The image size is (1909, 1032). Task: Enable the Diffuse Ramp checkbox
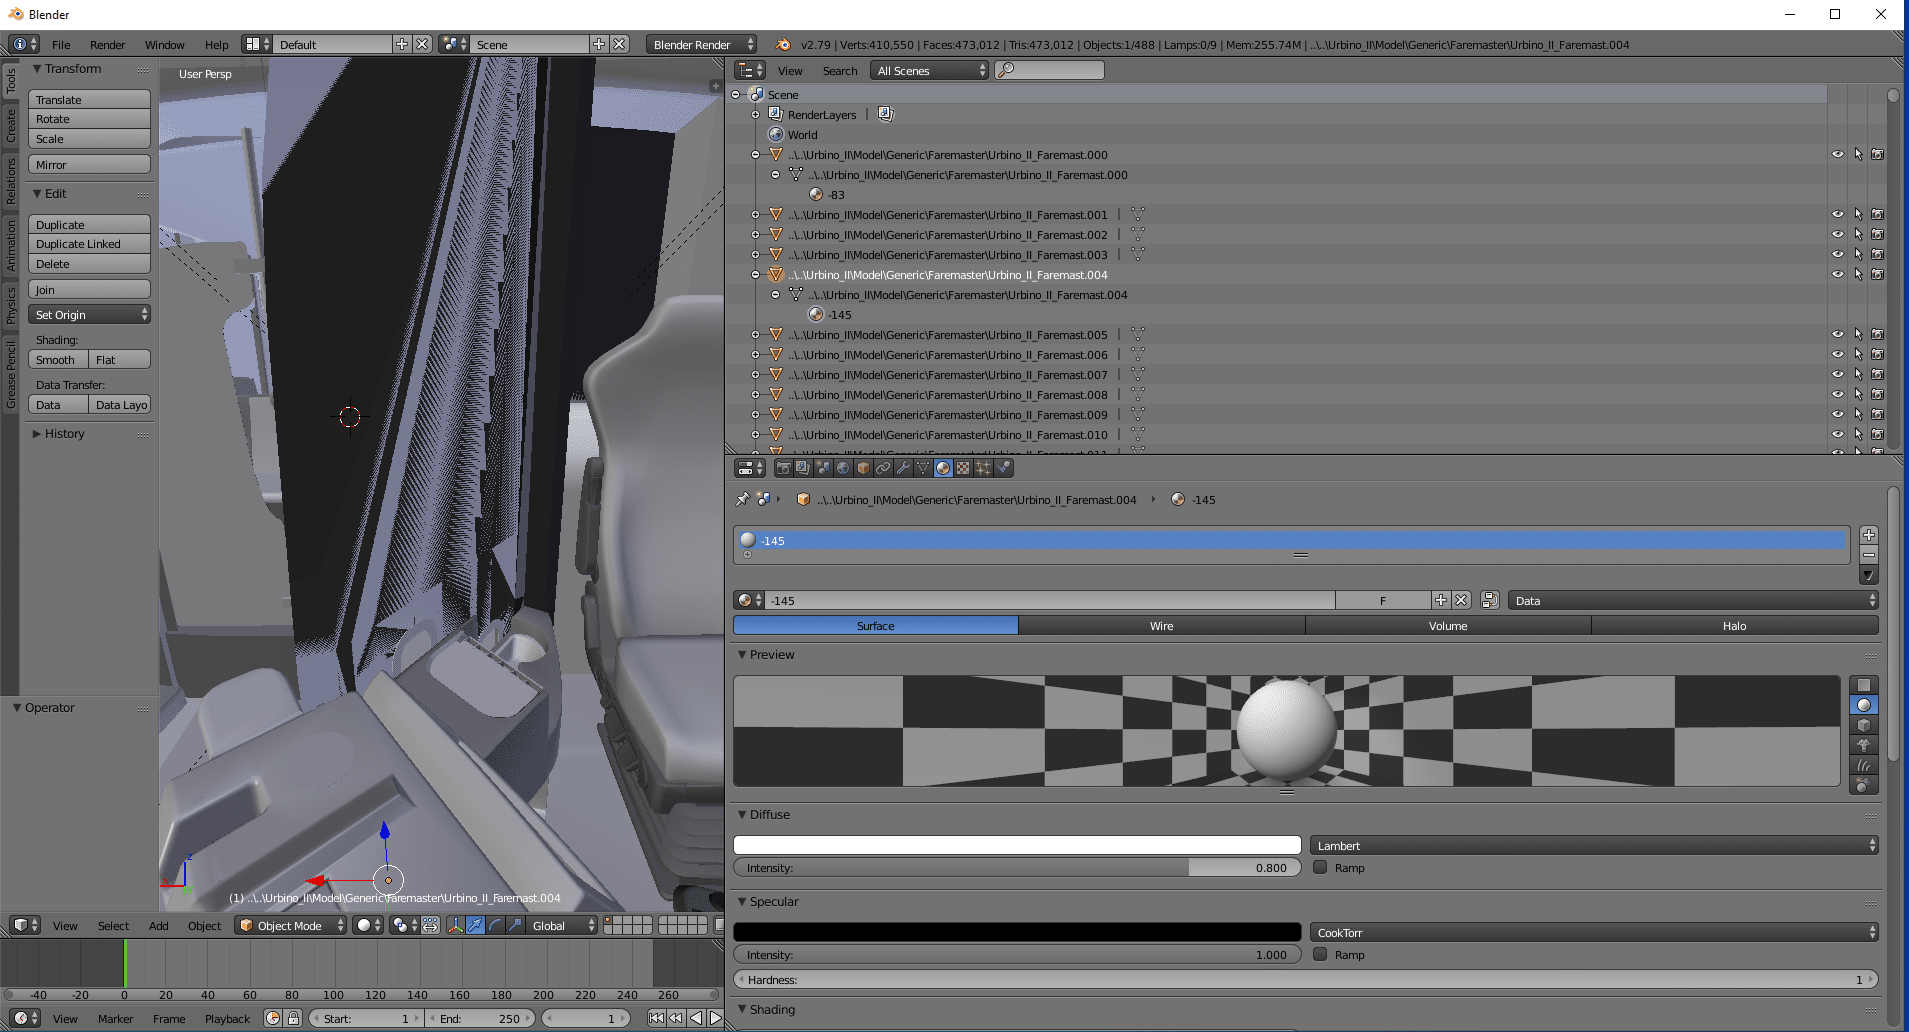1320,868
